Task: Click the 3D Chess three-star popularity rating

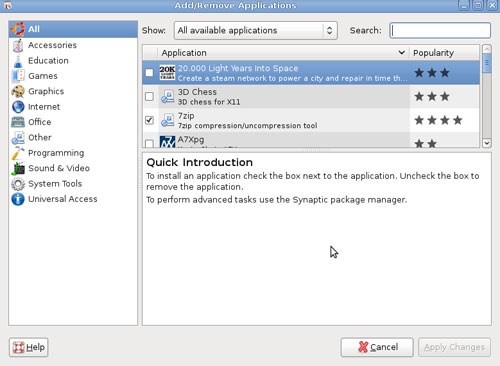Action: coord(432,96)
